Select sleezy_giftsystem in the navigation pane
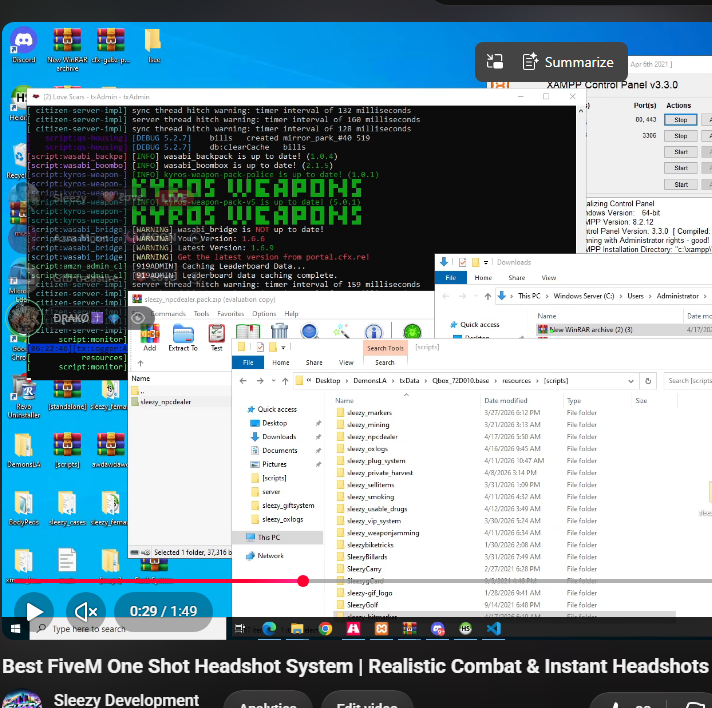This screenshot has width=712, height=708. point(288,505)
